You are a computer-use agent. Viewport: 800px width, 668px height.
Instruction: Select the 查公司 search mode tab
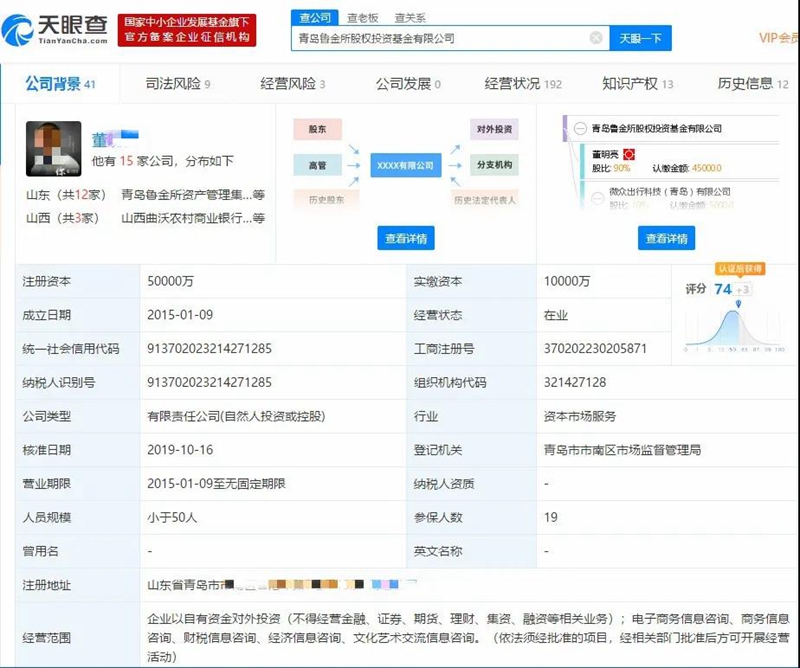click(315, 18)
